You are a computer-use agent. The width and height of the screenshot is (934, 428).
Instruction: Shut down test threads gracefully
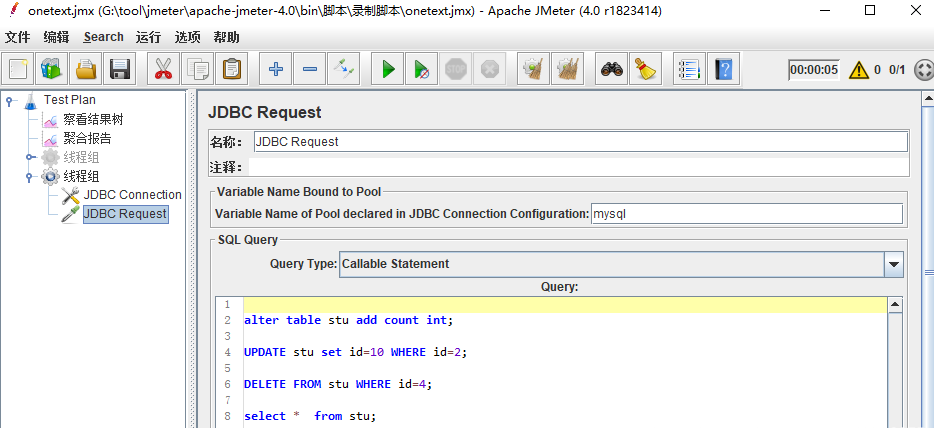pyautogui.click(x=489, y=69)
